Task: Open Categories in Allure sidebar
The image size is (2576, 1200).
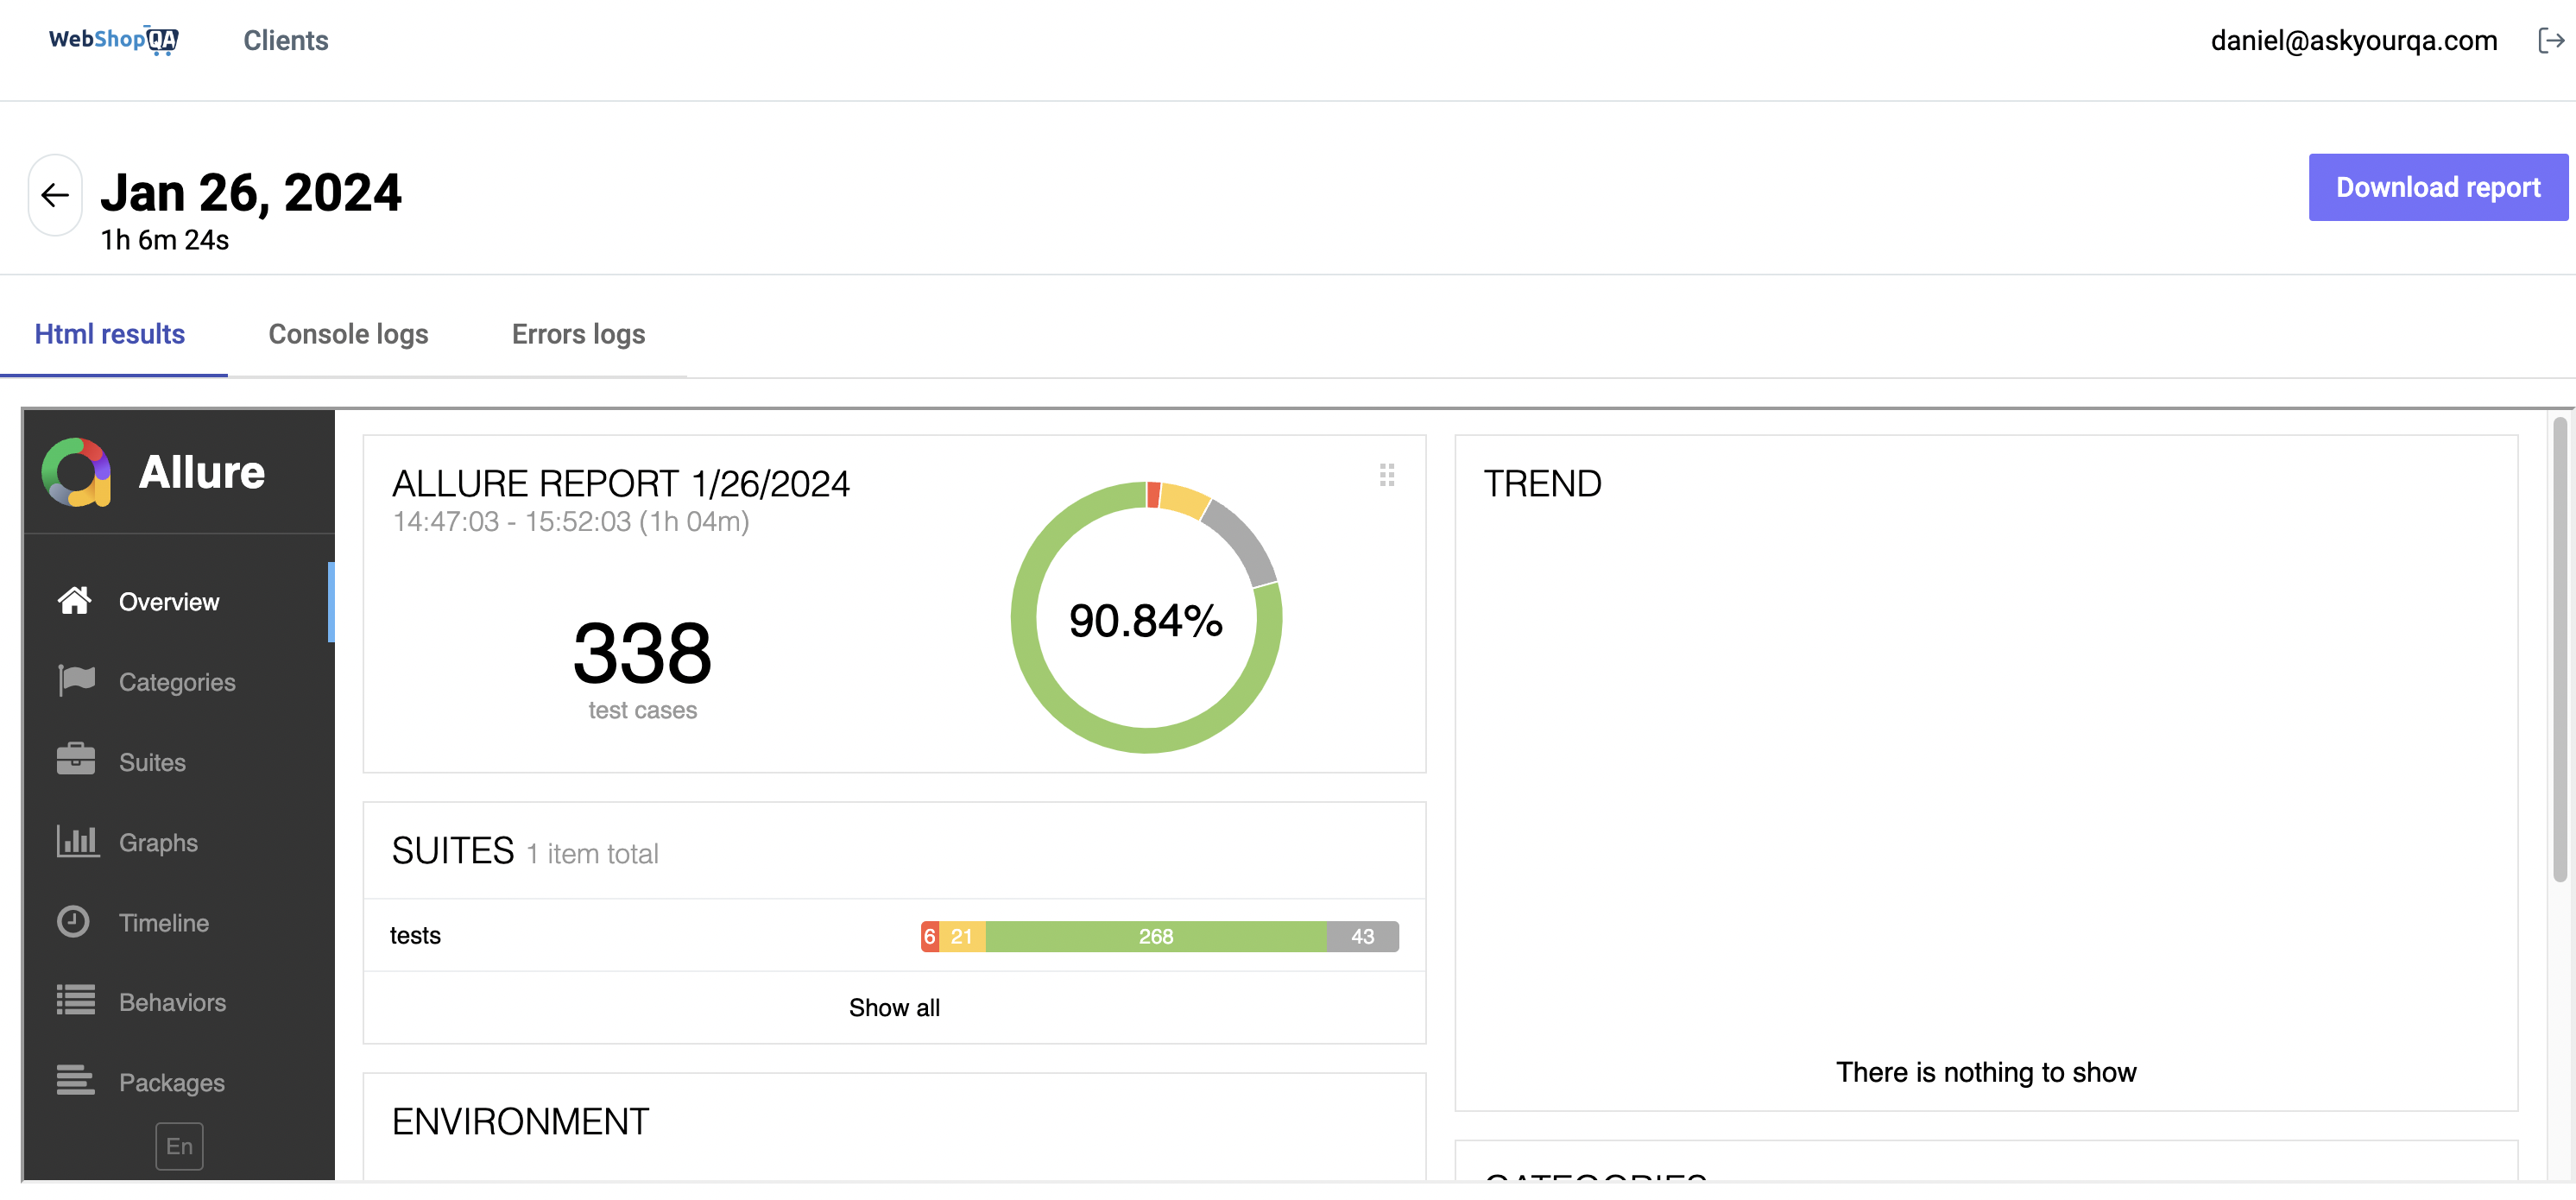Action: pyautogui.click(x=178, y=682)
